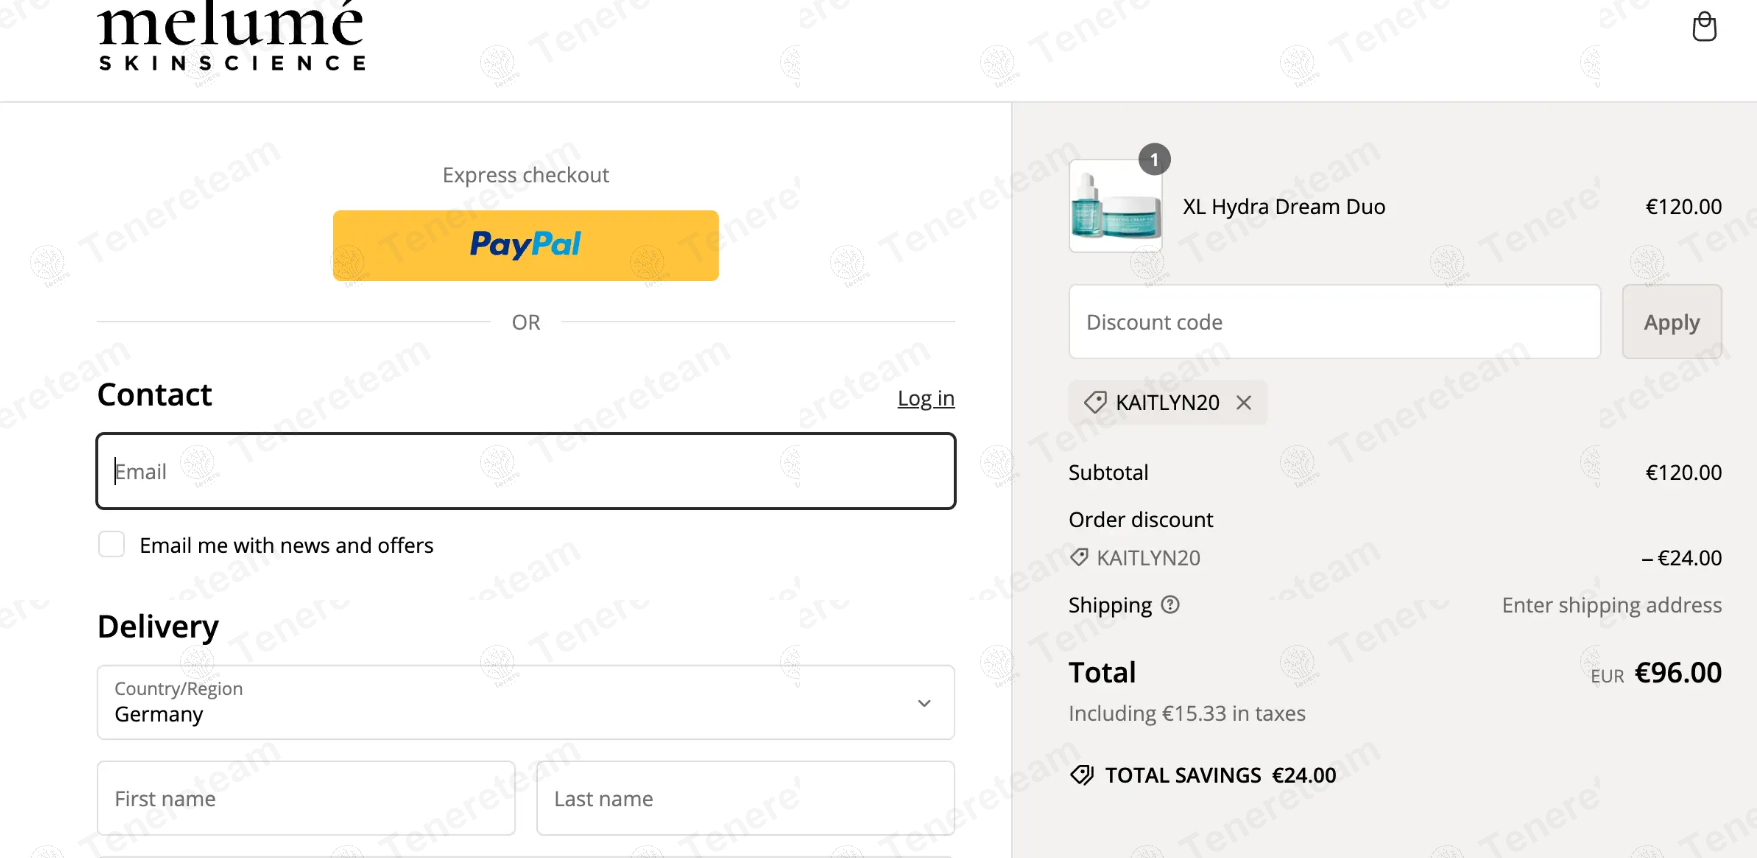Screen dimensions: 1757x858
Task: Click the melumé Skinscience logo
Action: click(x=232, y=37)
